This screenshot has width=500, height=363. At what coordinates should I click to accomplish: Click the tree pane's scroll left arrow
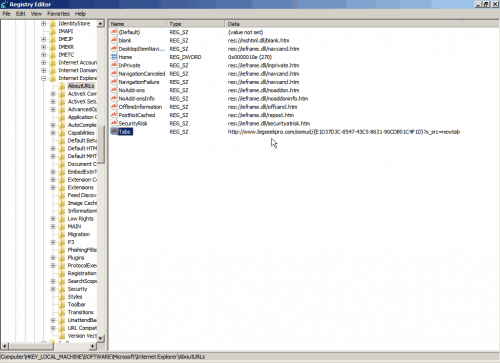(4, 346)
